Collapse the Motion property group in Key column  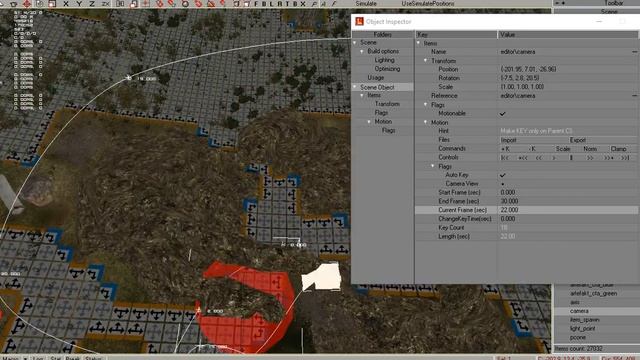(x=425, y=122)
